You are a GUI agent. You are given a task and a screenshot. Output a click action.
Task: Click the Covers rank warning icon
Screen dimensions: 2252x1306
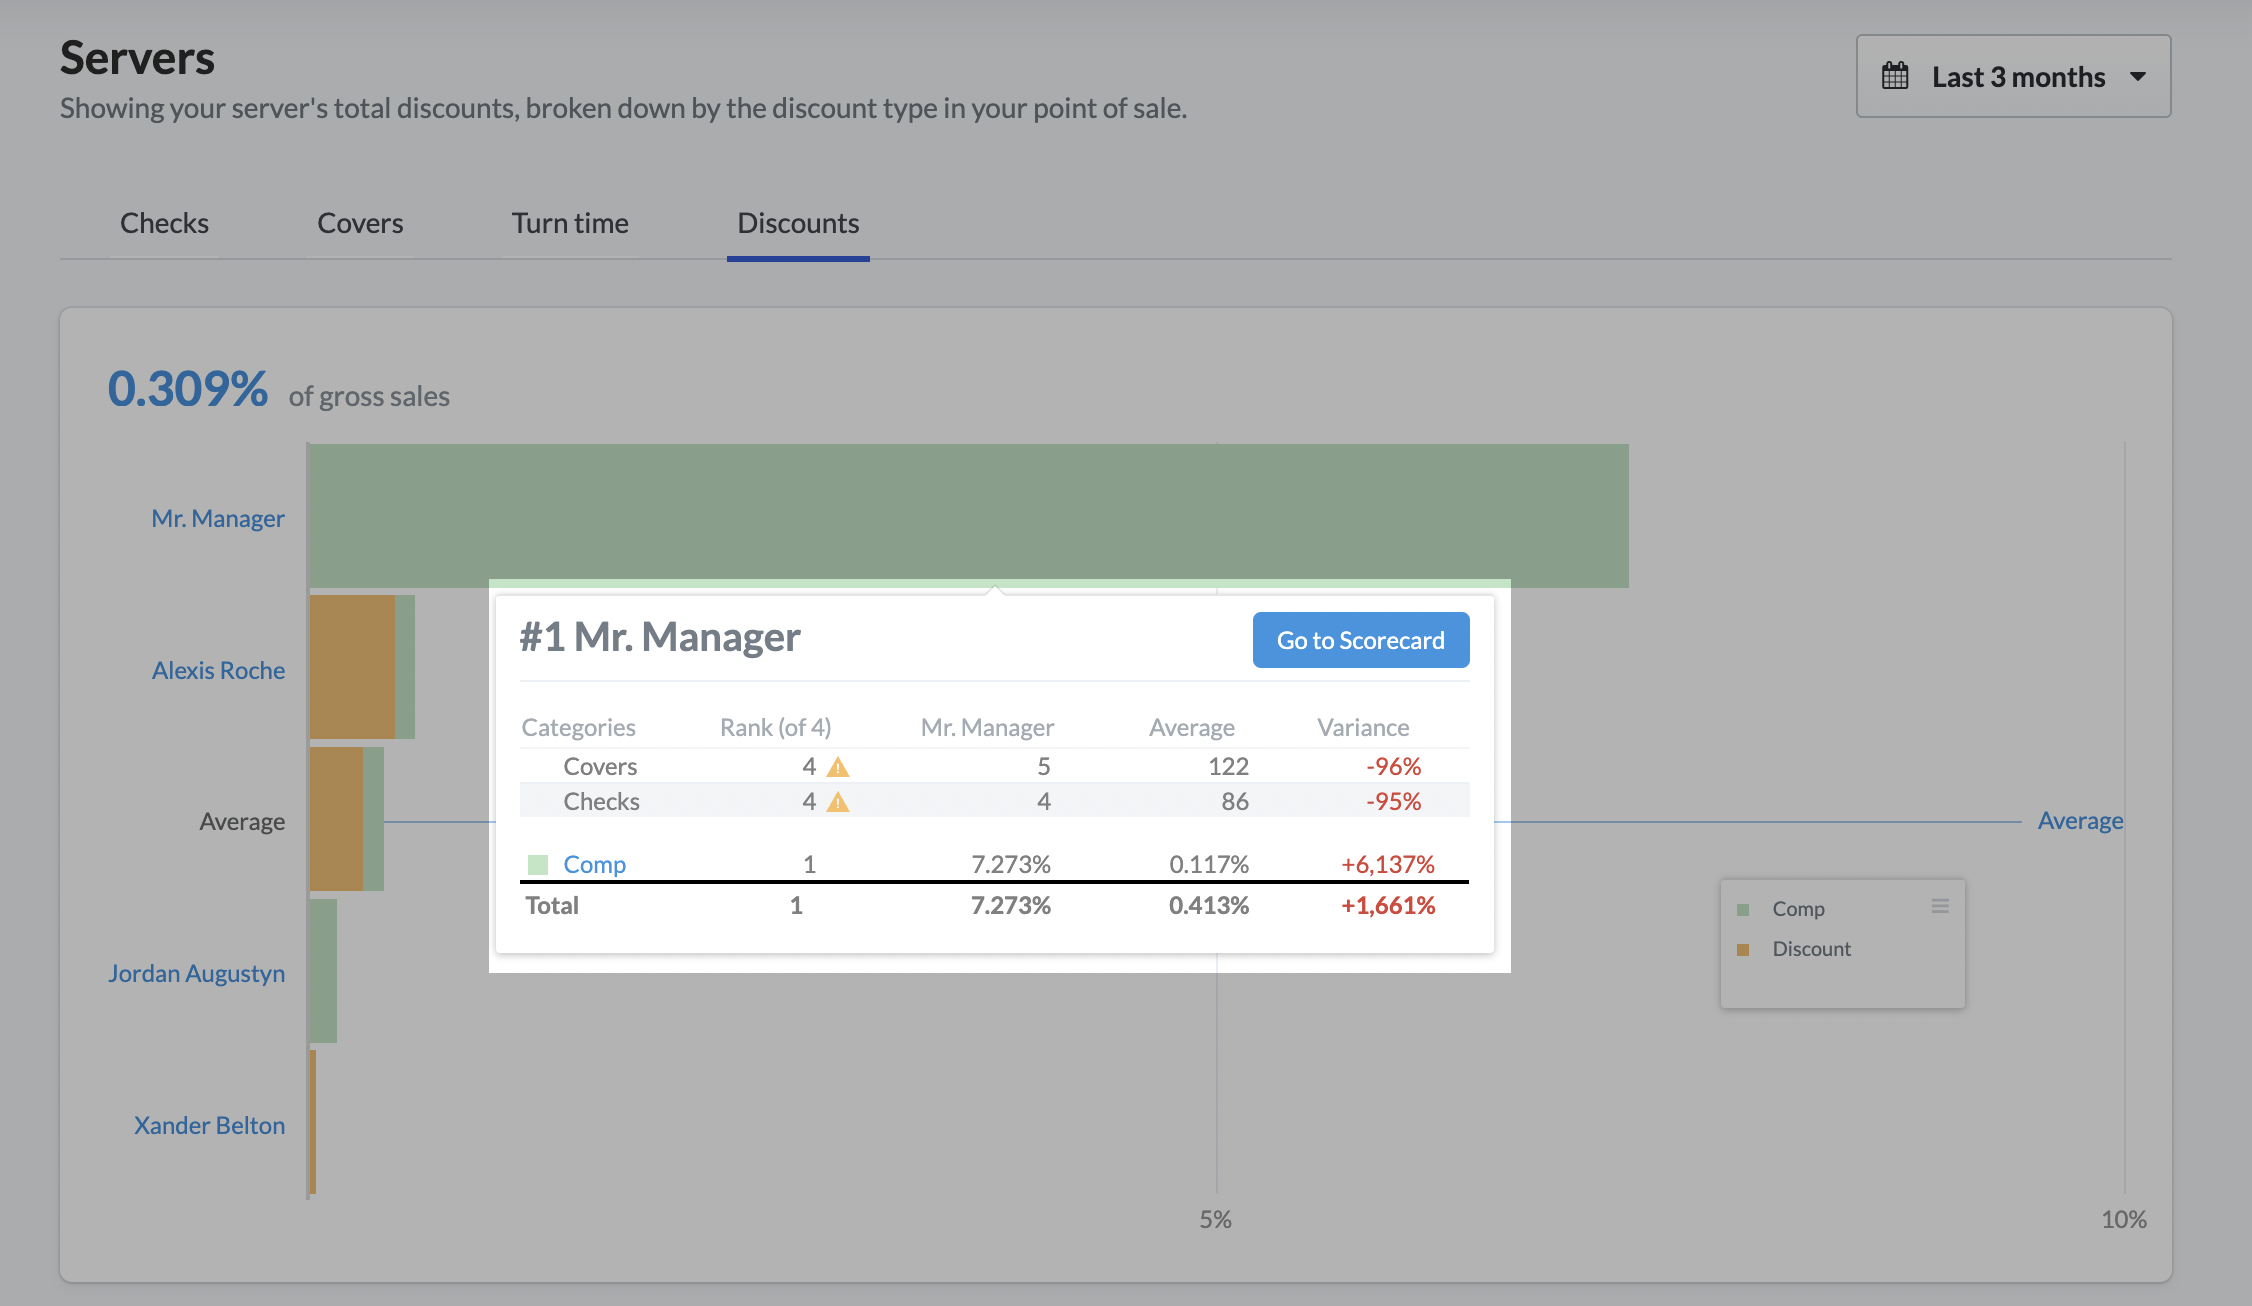(838, 768)
